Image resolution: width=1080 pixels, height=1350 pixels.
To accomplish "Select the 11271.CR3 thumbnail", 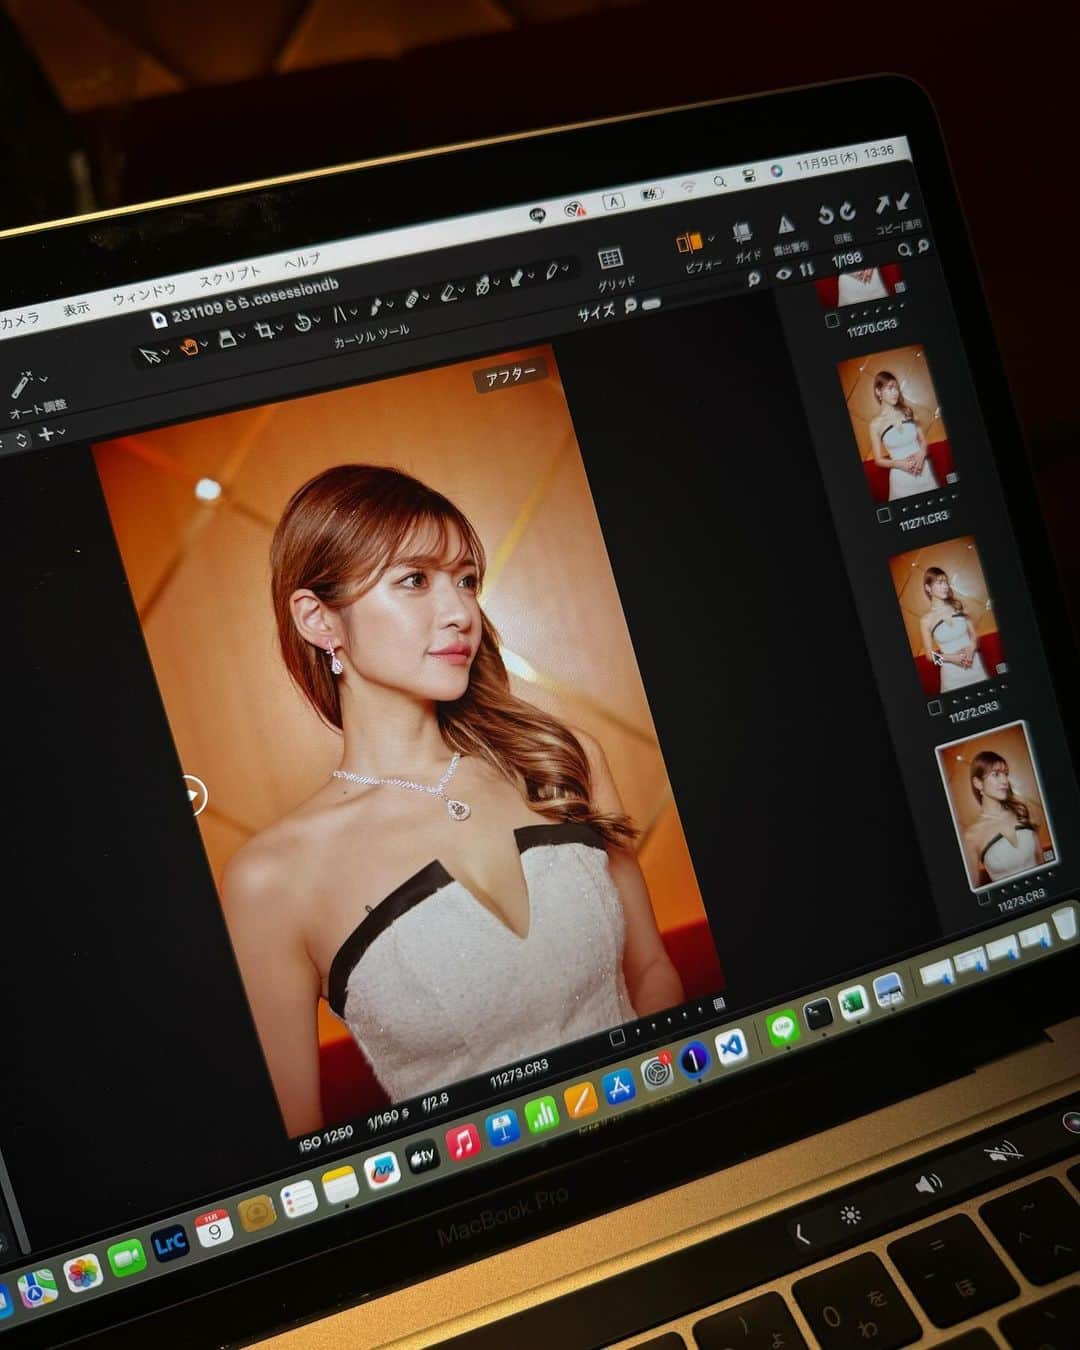I will pyautogui.click(x=896, y=423).
